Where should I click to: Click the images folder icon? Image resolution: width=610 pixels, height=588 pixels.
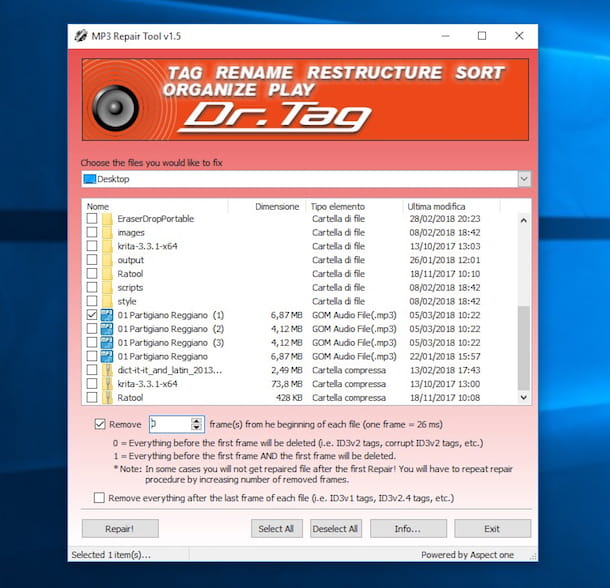point(107,233)
